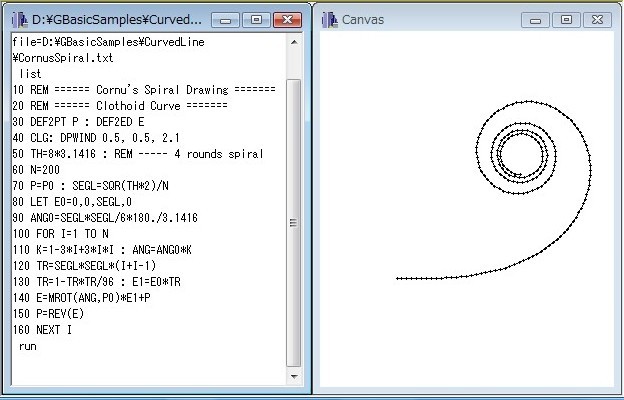Minimize the CornusSpiral code window
This screenshot has width=624, height=400.
pos(228,20)
